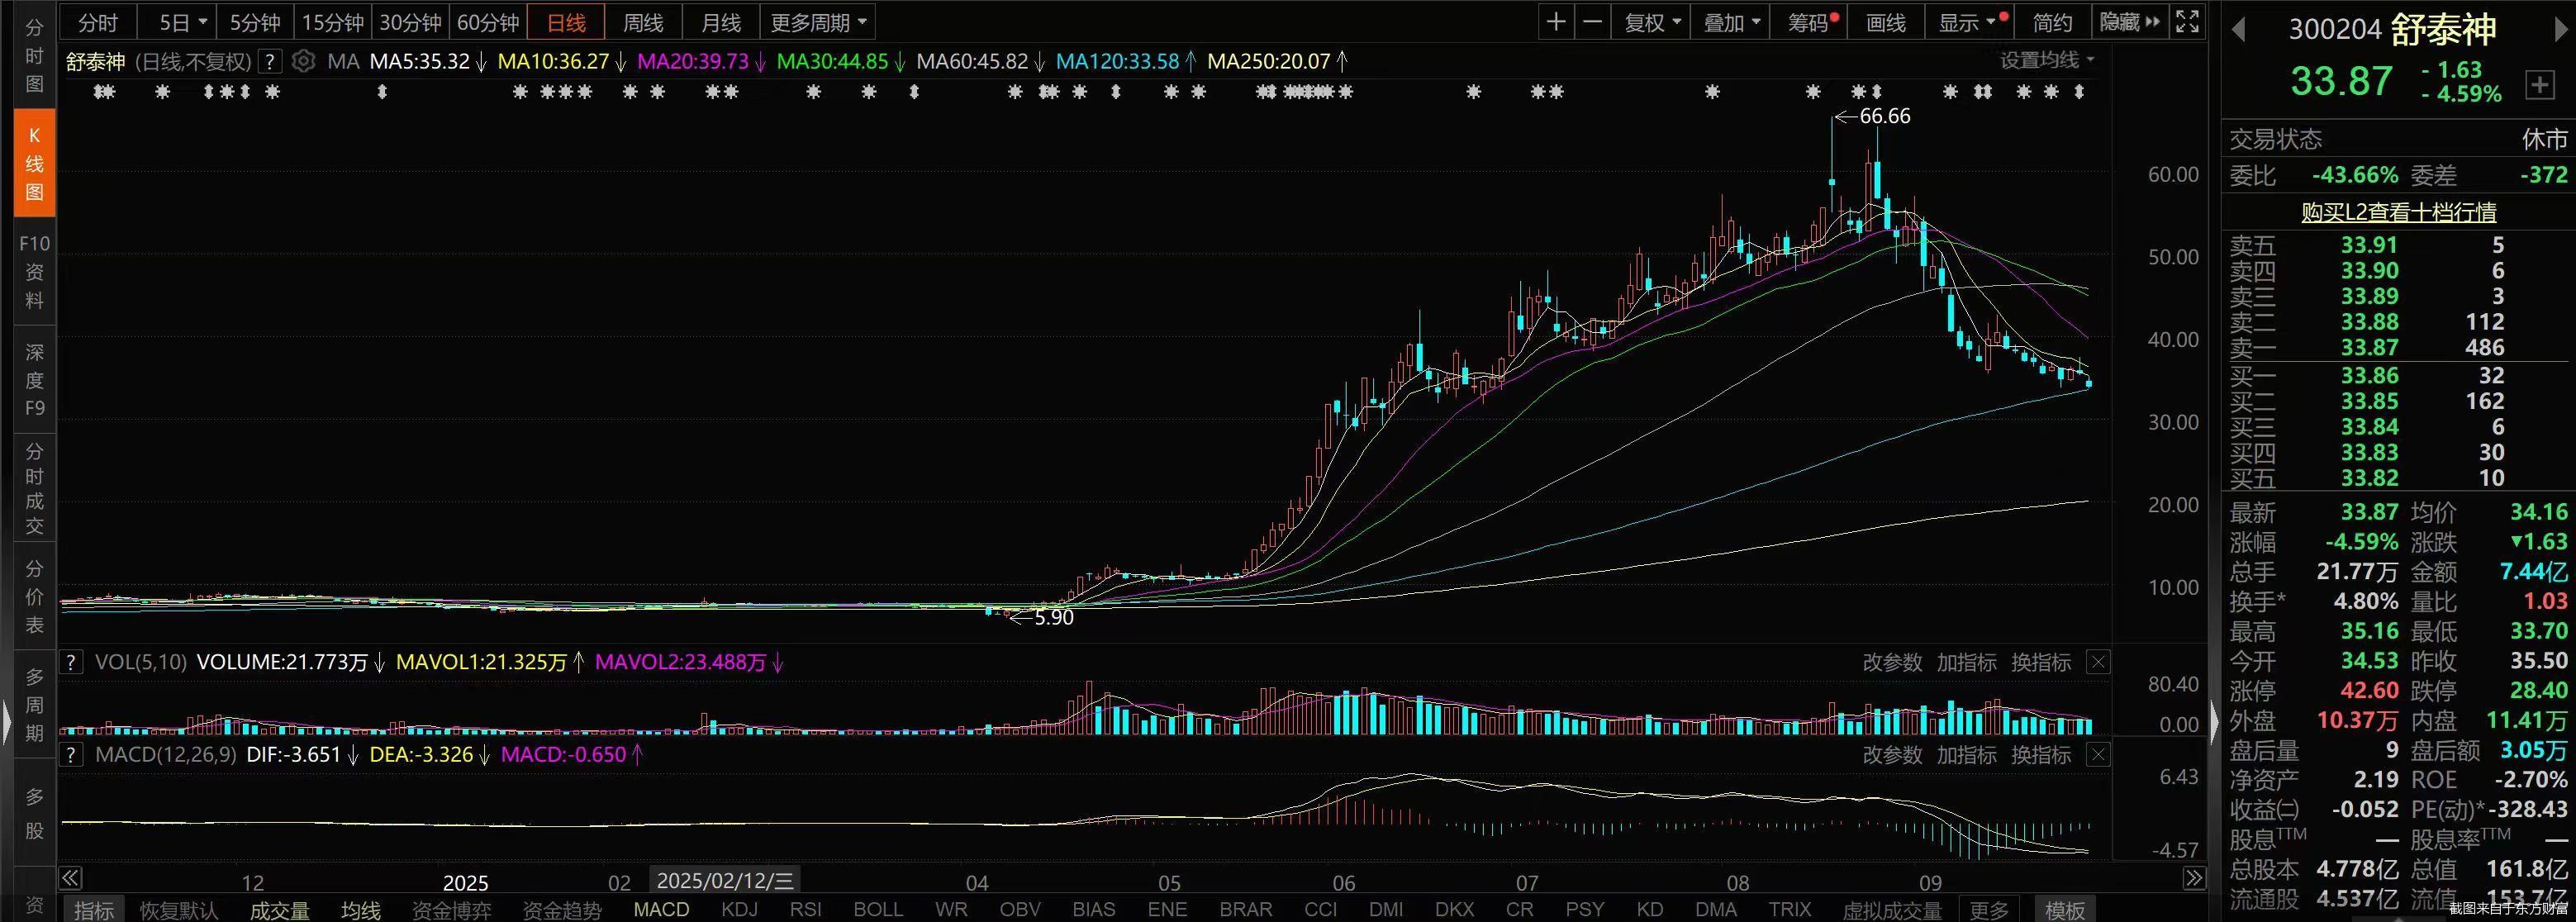Close the VOL indicator panel
This screenshot has height=922, width=2576.
point(2098,662)
